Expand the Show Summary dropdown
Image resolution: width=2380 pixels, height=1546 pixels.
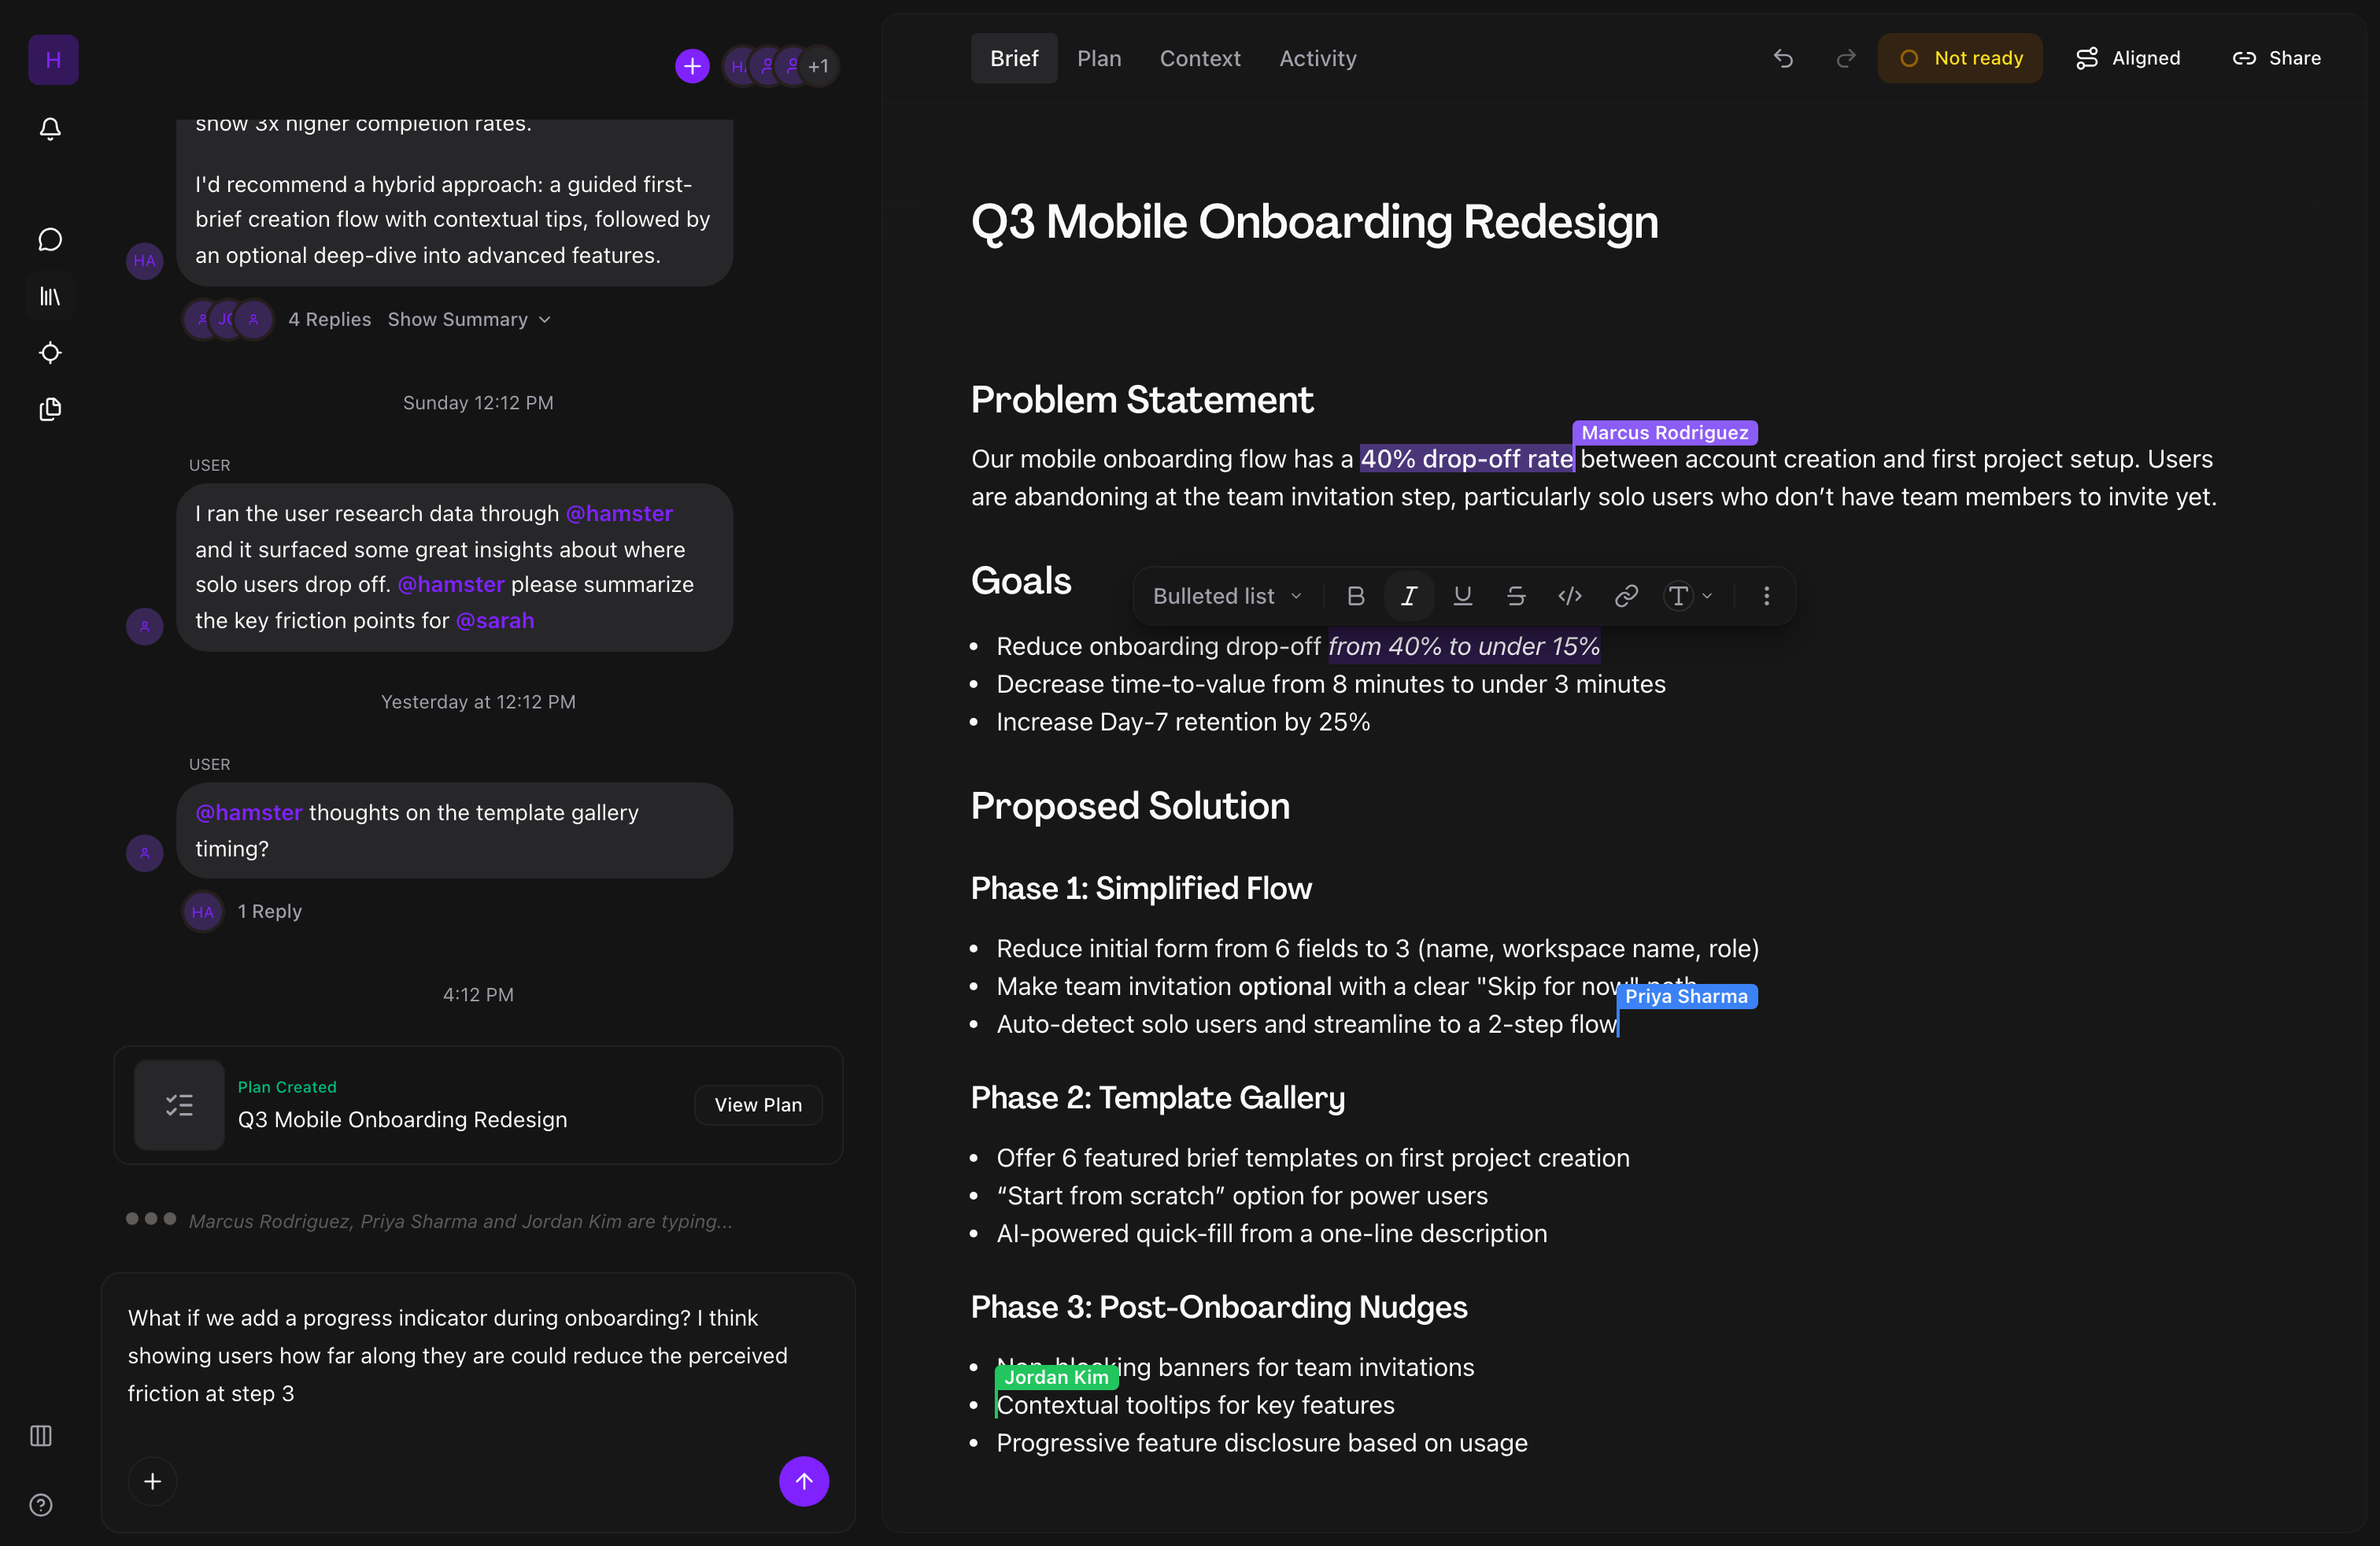[x=469, y=319]
